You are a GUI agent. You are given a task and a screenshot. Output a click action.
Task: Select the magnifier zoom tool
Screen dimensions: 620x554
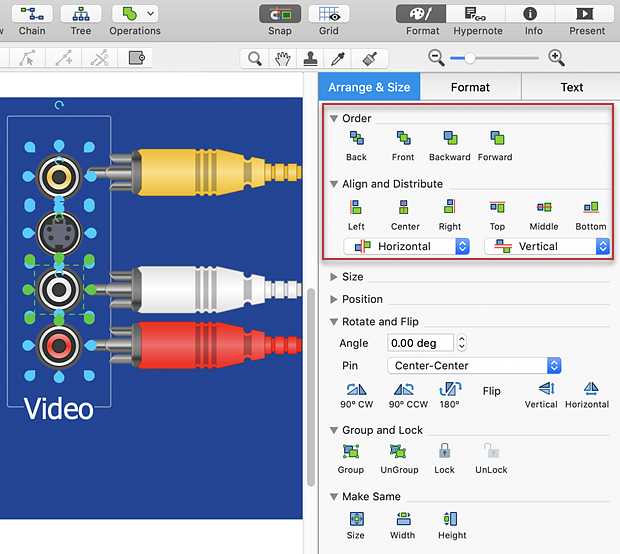(254, 59)
